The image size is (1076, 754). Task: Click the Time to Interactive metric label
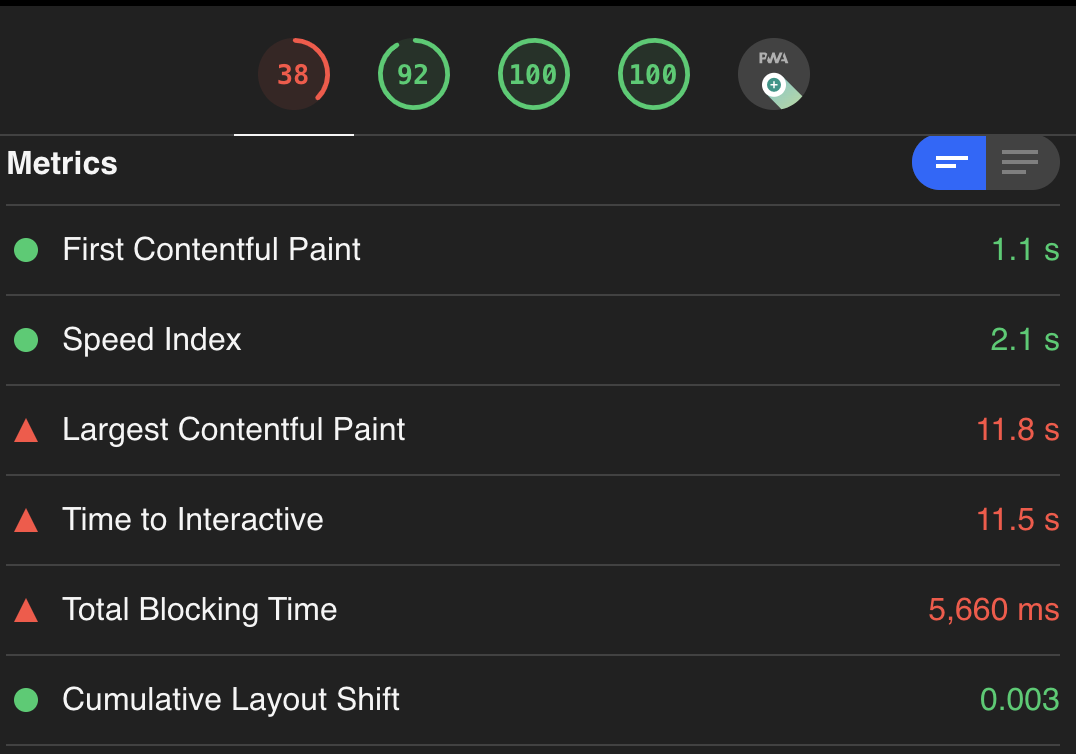pos(193,519)
